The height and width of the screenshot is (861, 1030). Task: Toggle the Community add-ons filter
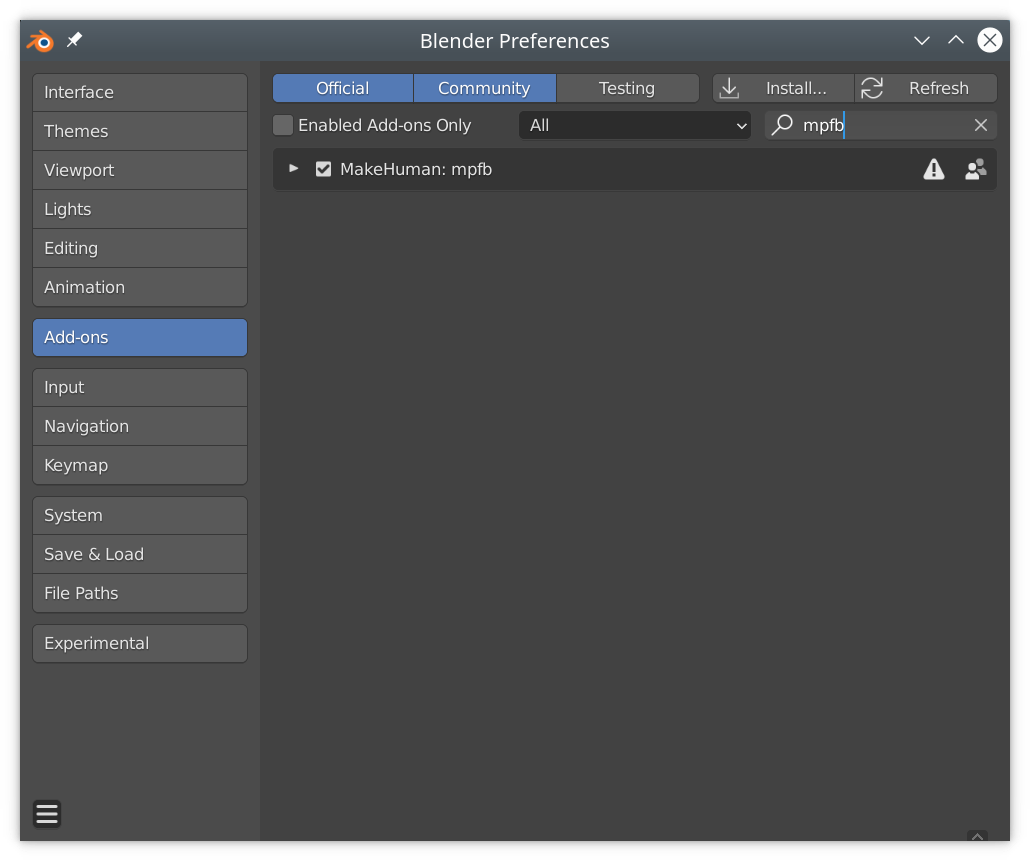485,88
